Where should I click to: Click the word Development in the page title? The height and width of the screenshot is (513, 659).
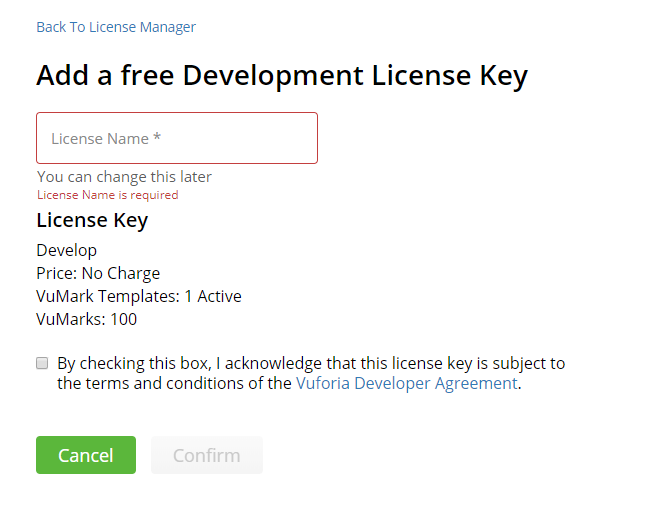(x=273, y=76)
